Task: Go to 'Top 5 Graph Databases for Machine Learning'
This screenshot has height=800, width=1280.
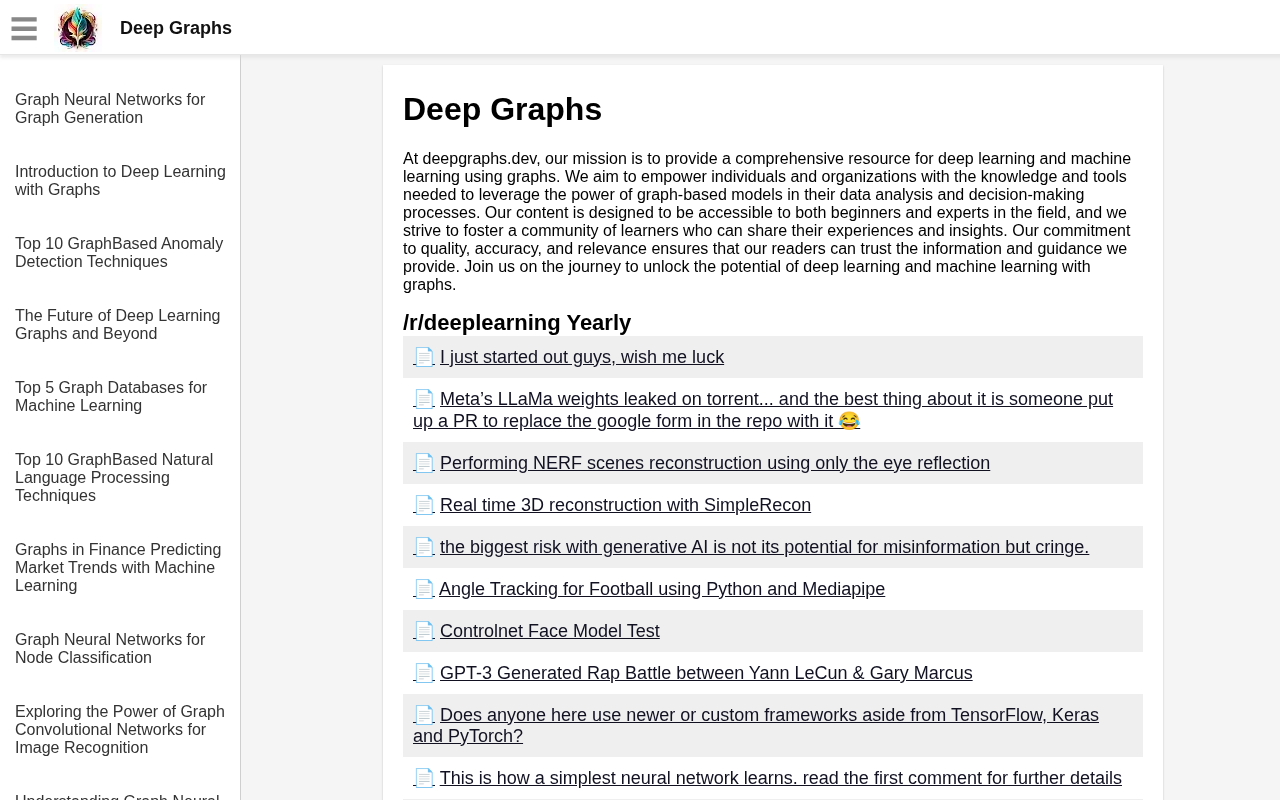Action: (111, 396)
